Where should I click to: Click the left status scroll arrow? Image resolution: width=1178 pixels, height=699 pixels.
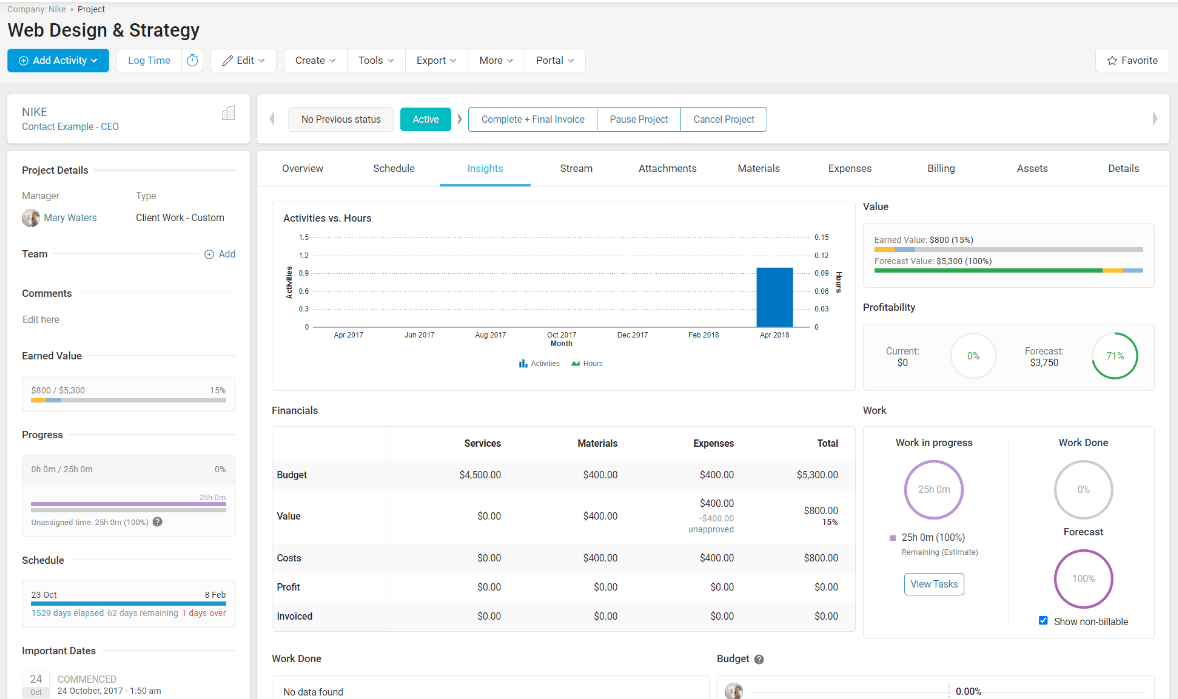point(272,119)
